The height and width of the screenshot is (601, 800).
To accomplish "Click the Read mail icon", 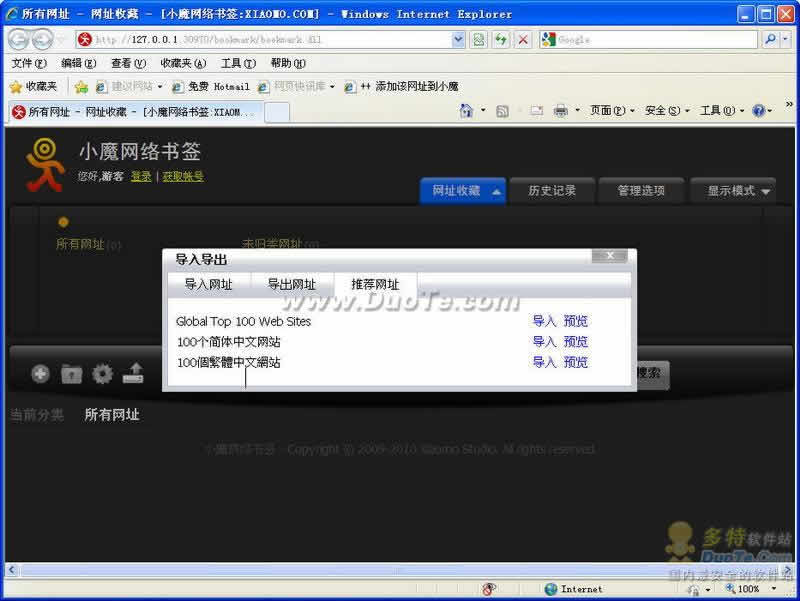I will click(536, 111).
